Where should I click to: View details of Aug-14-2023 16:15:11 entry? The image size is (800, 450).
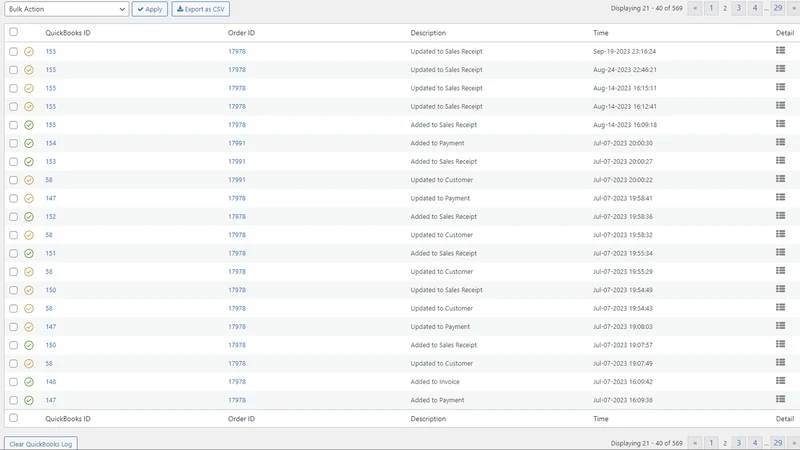(780, 87)
